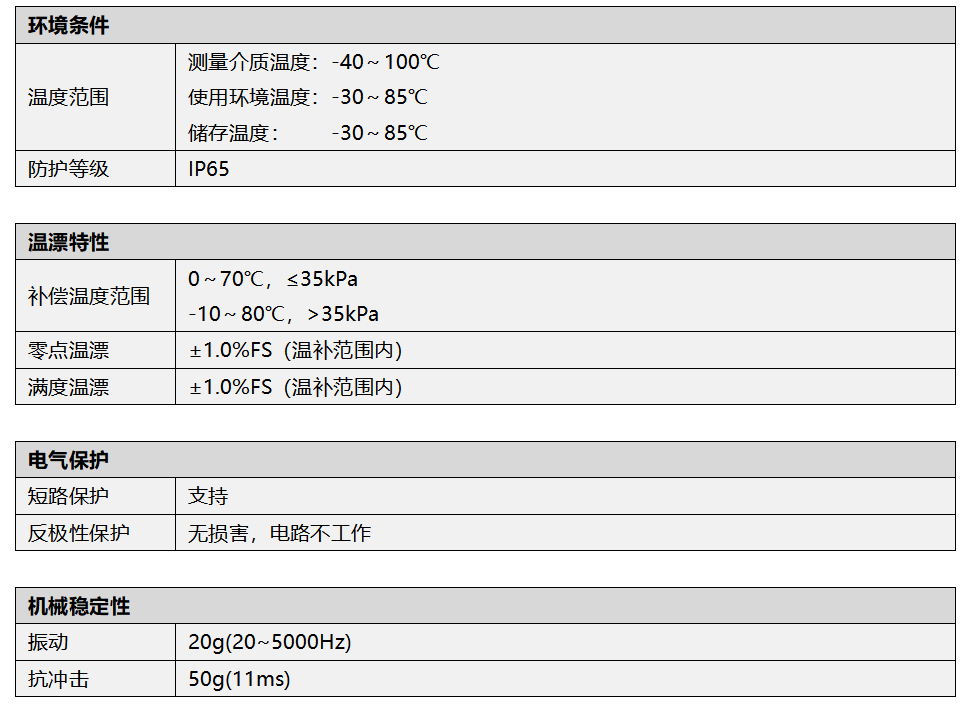970x703 pixels.
Task: Select the 温度范围 row label
Action: click(68, 97)
